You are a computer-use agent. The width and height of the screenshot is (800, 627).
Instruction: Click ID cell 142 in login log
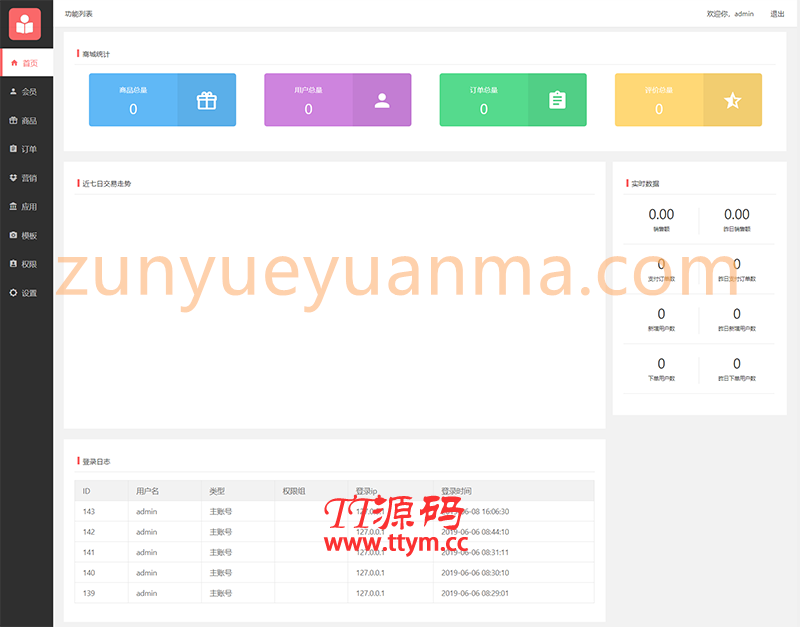click(89, 532)
